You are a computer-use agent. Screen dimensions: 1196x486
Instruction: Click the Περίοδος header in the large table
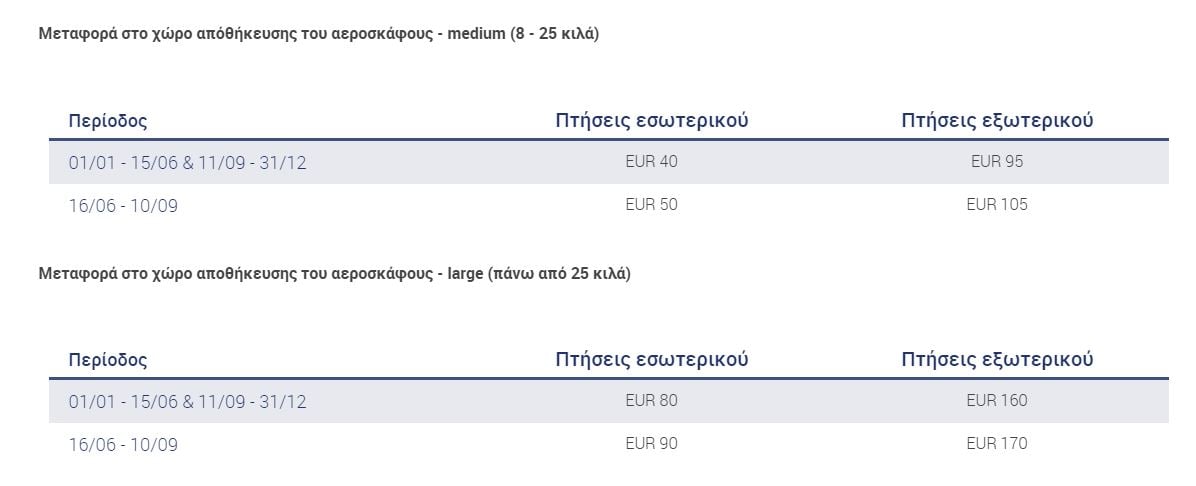pyautogui.click(x=108, y=361)
